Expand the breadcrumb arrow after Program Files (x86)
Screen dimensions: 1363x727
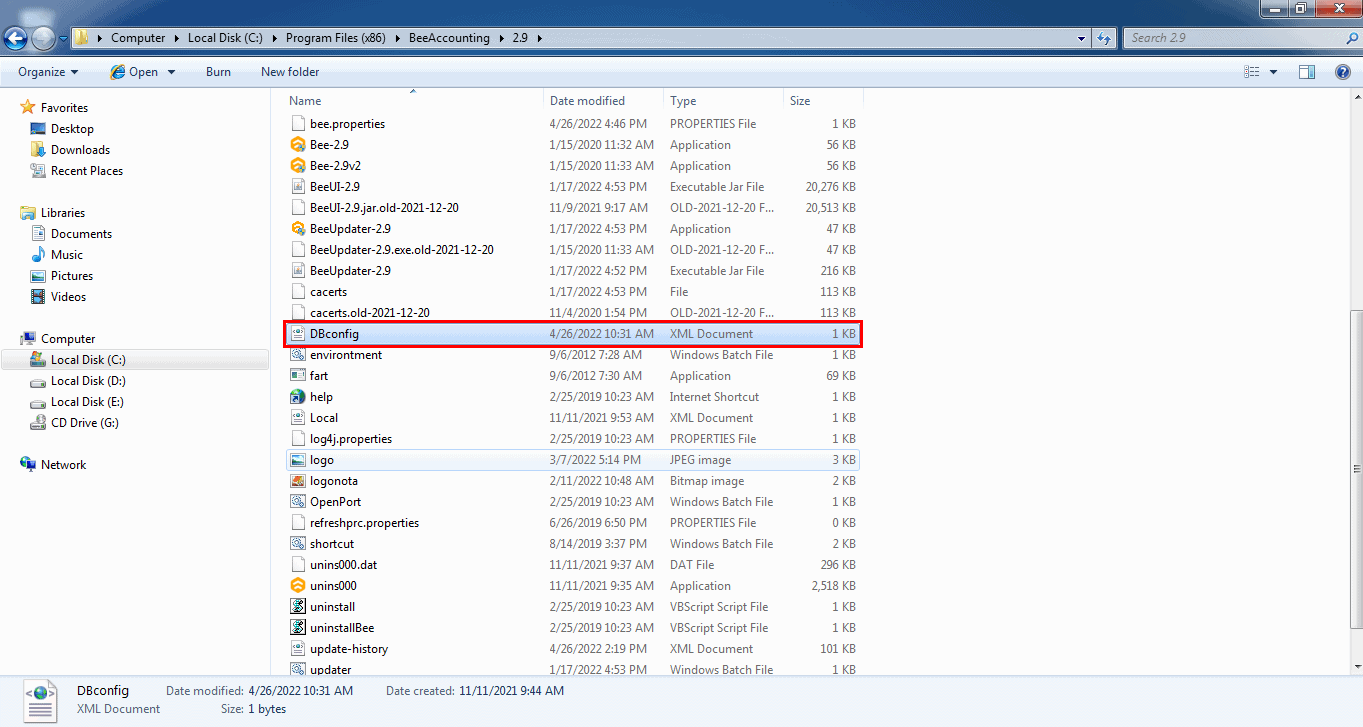click(x=397, y=38)
